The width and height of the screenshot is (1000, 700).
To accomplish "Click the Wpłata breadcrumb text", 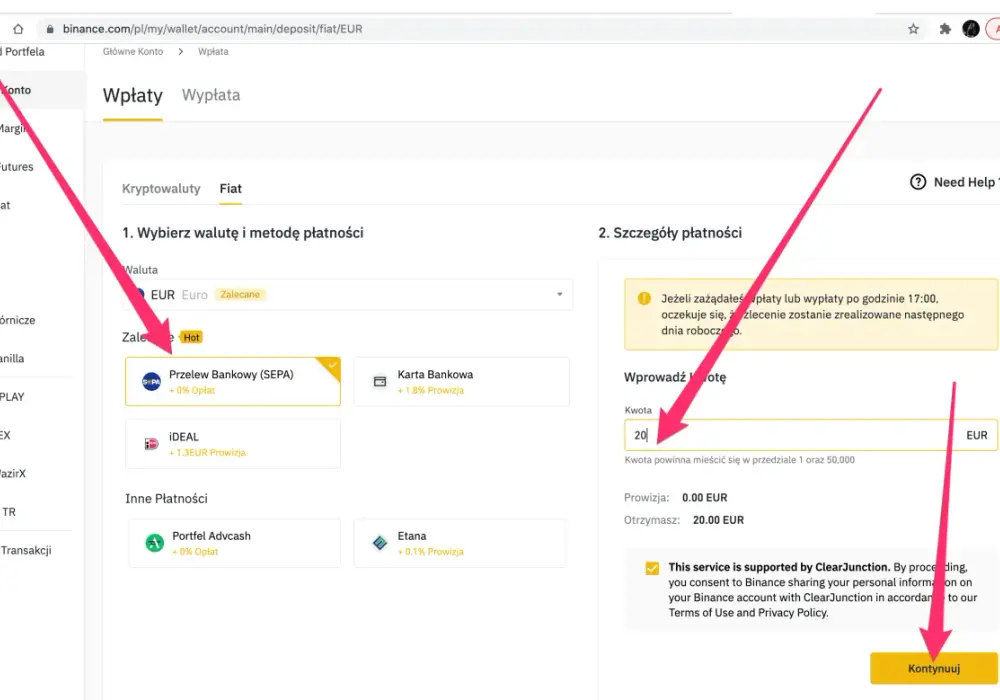I will pos(213,52).
